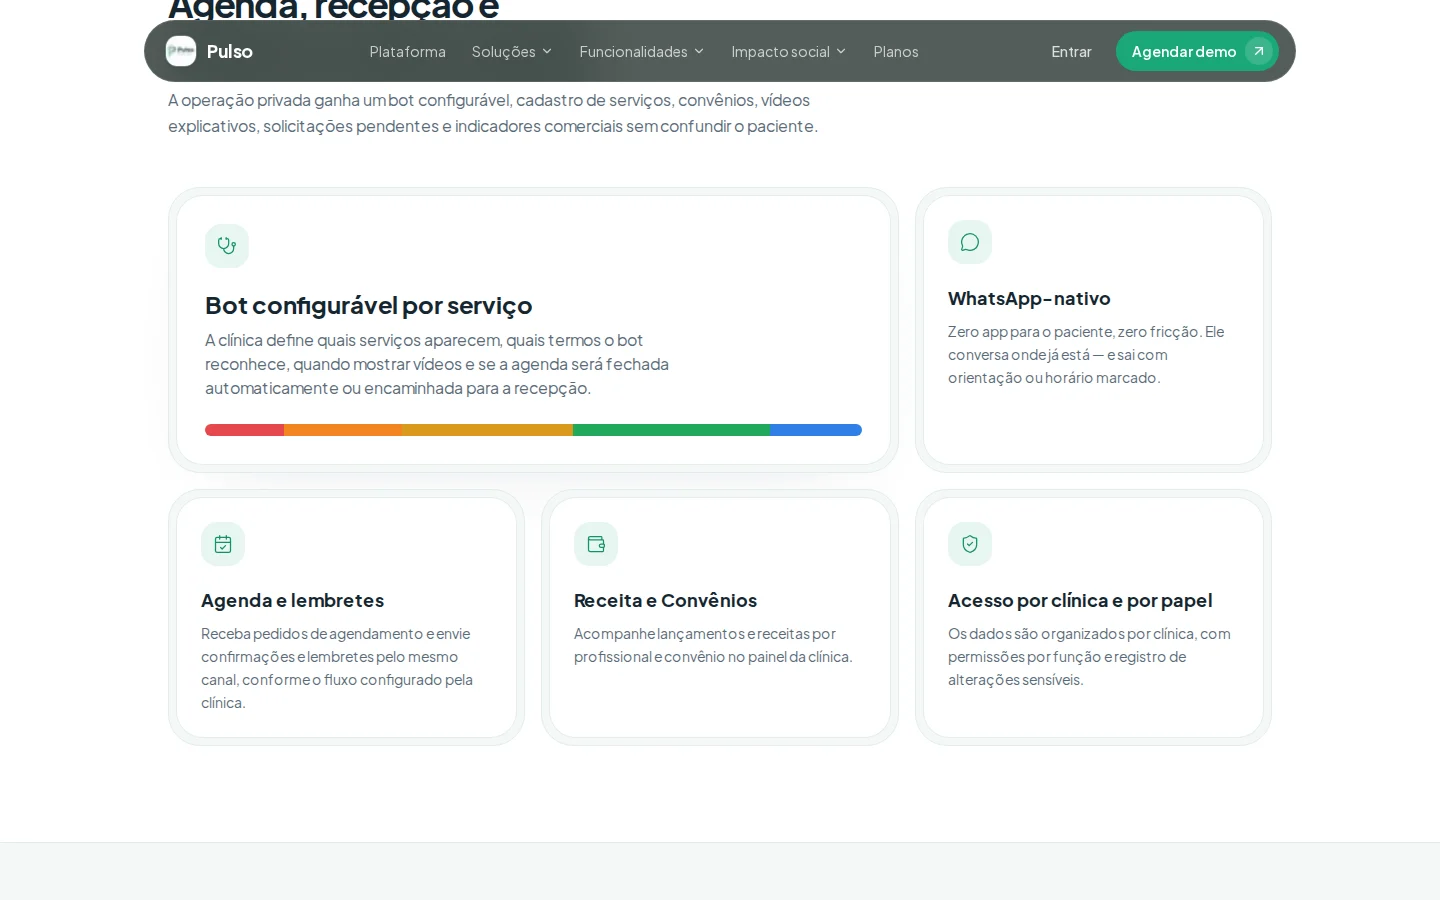Click the 'A clínica define quais serviços' description
Screen dimensions: 1440x900
(437, 364)
